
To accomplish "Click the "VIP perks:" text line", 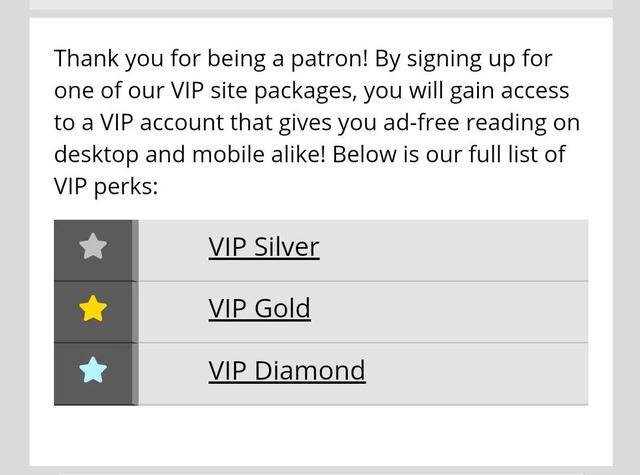I will (106, 186).
